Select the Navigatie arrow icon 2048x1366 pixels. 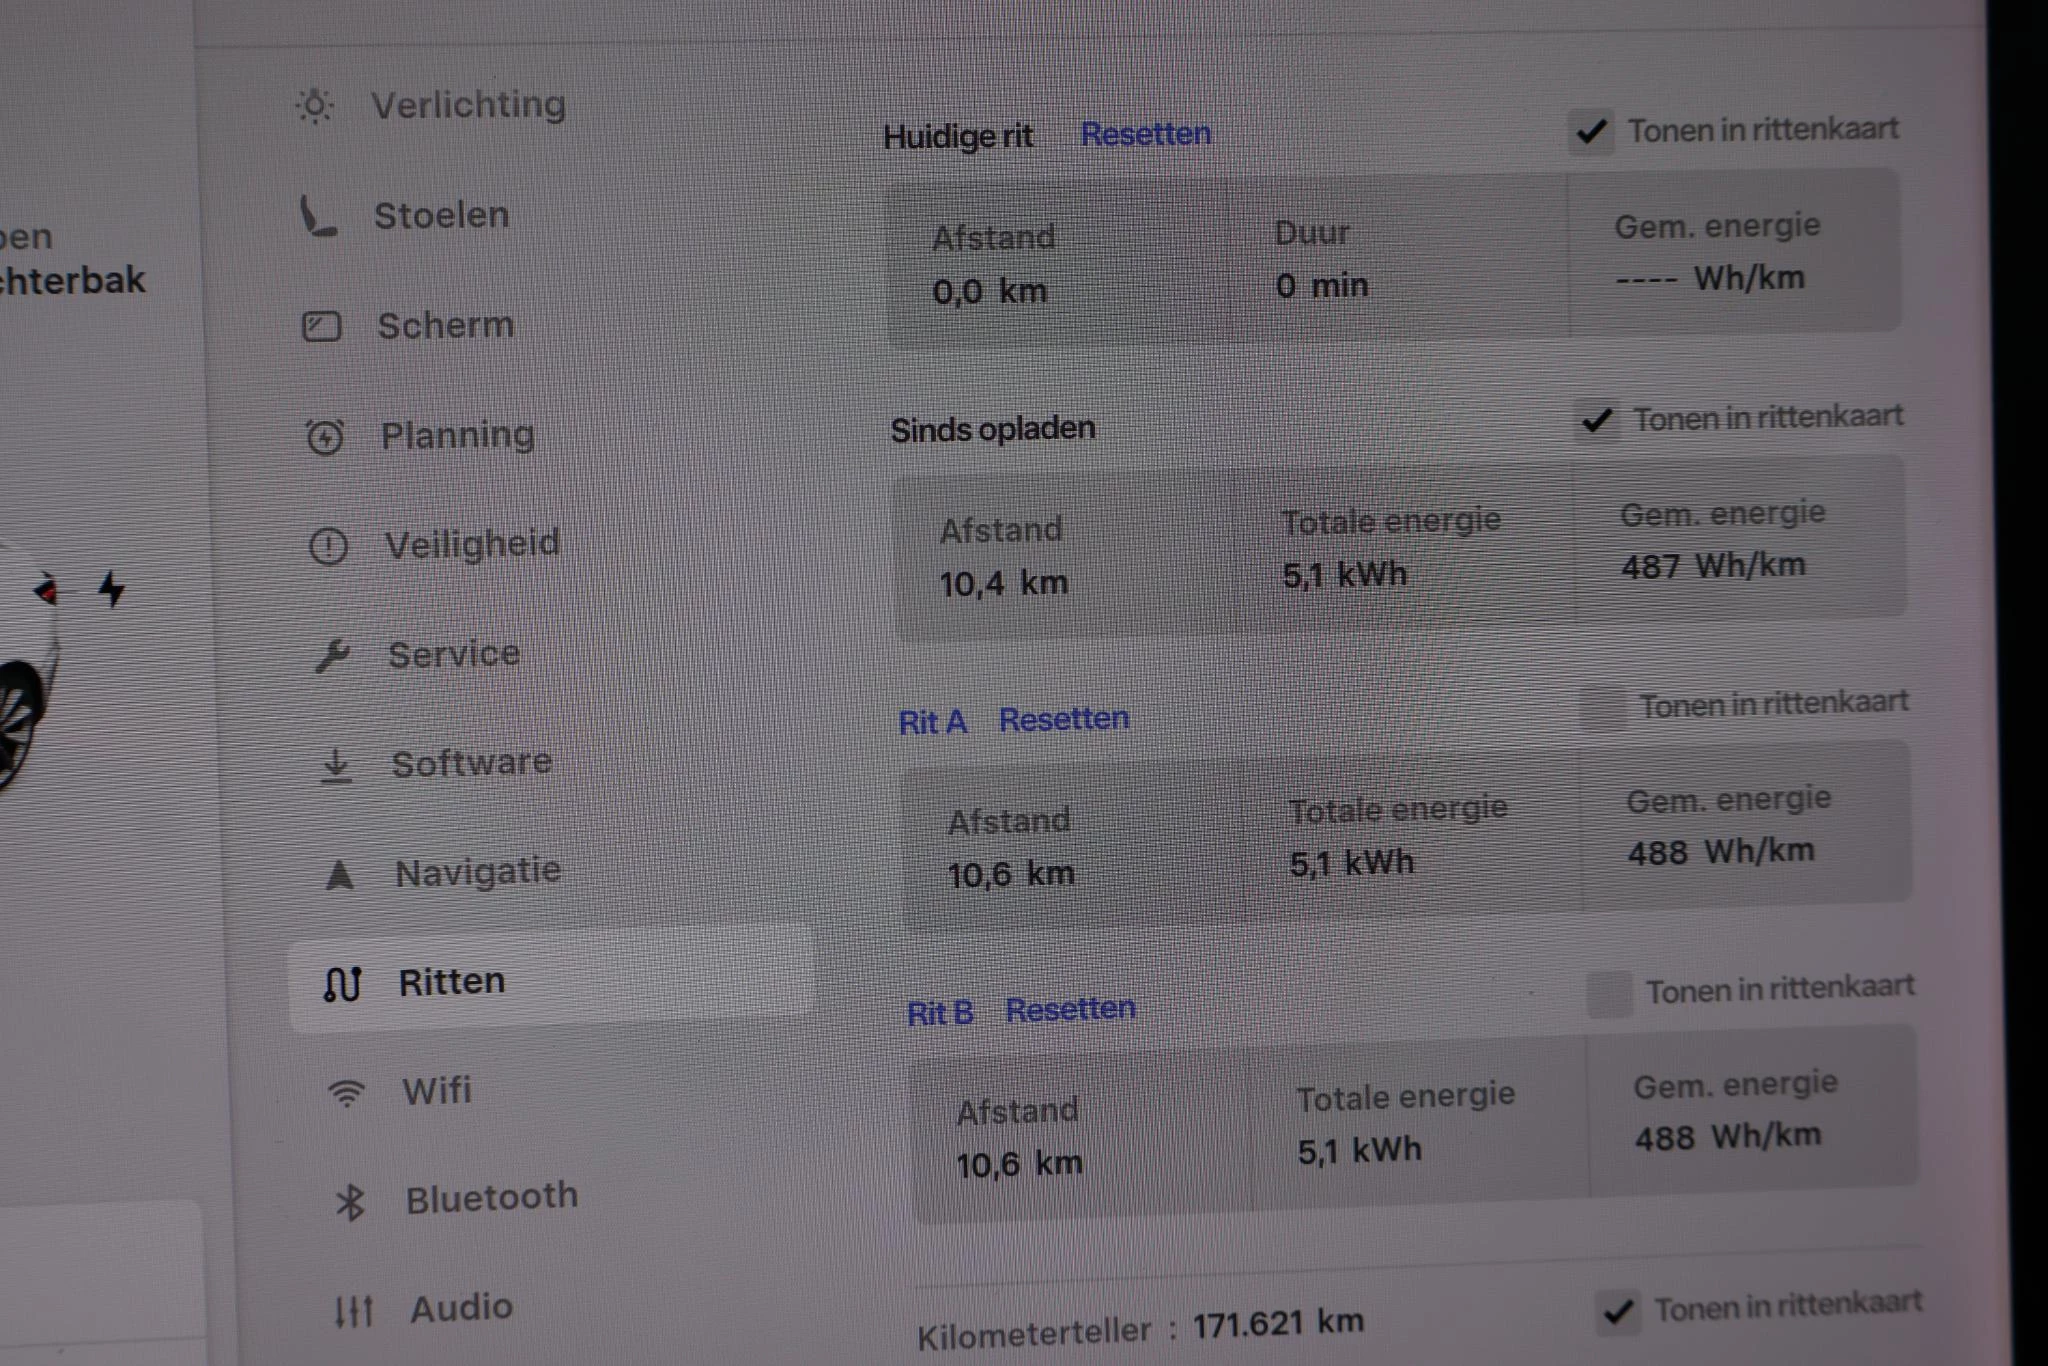coord(340,875)
